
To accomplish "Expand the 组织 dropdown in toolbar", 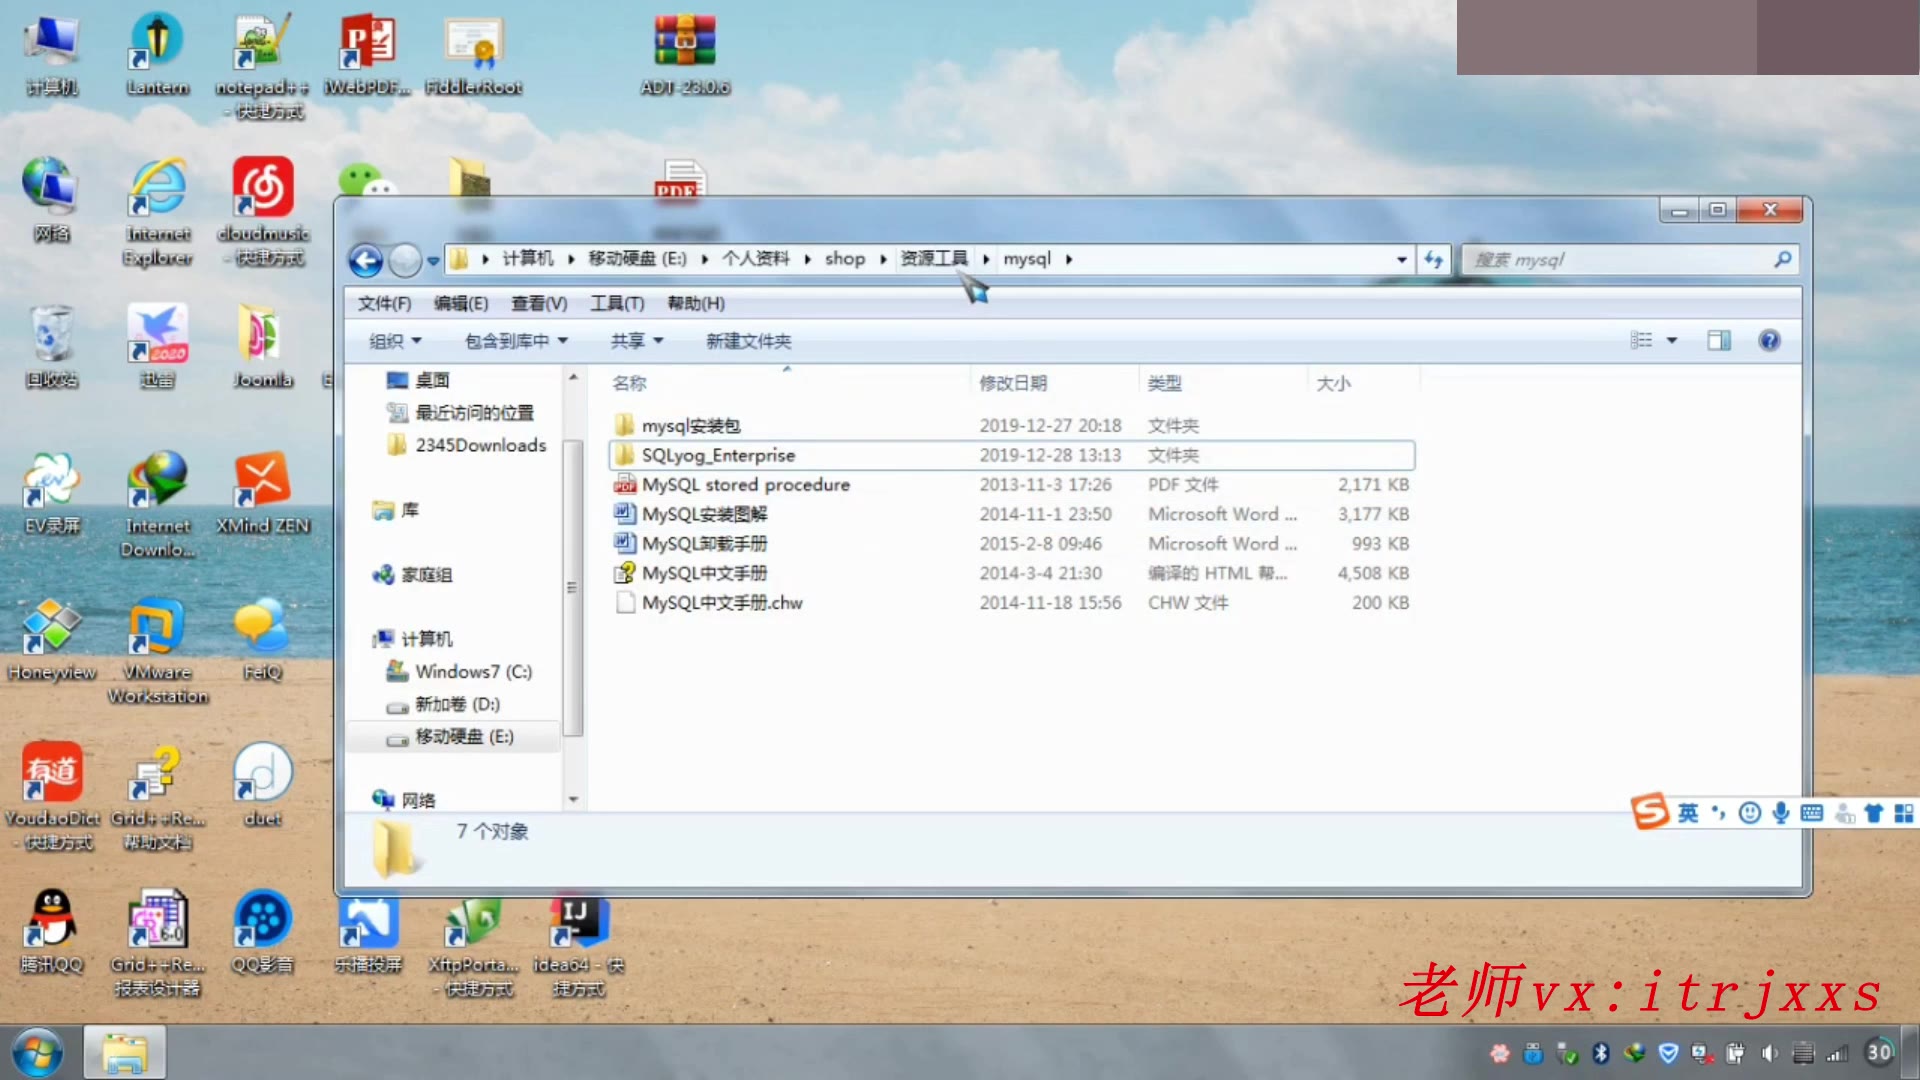I will (395, 341).
